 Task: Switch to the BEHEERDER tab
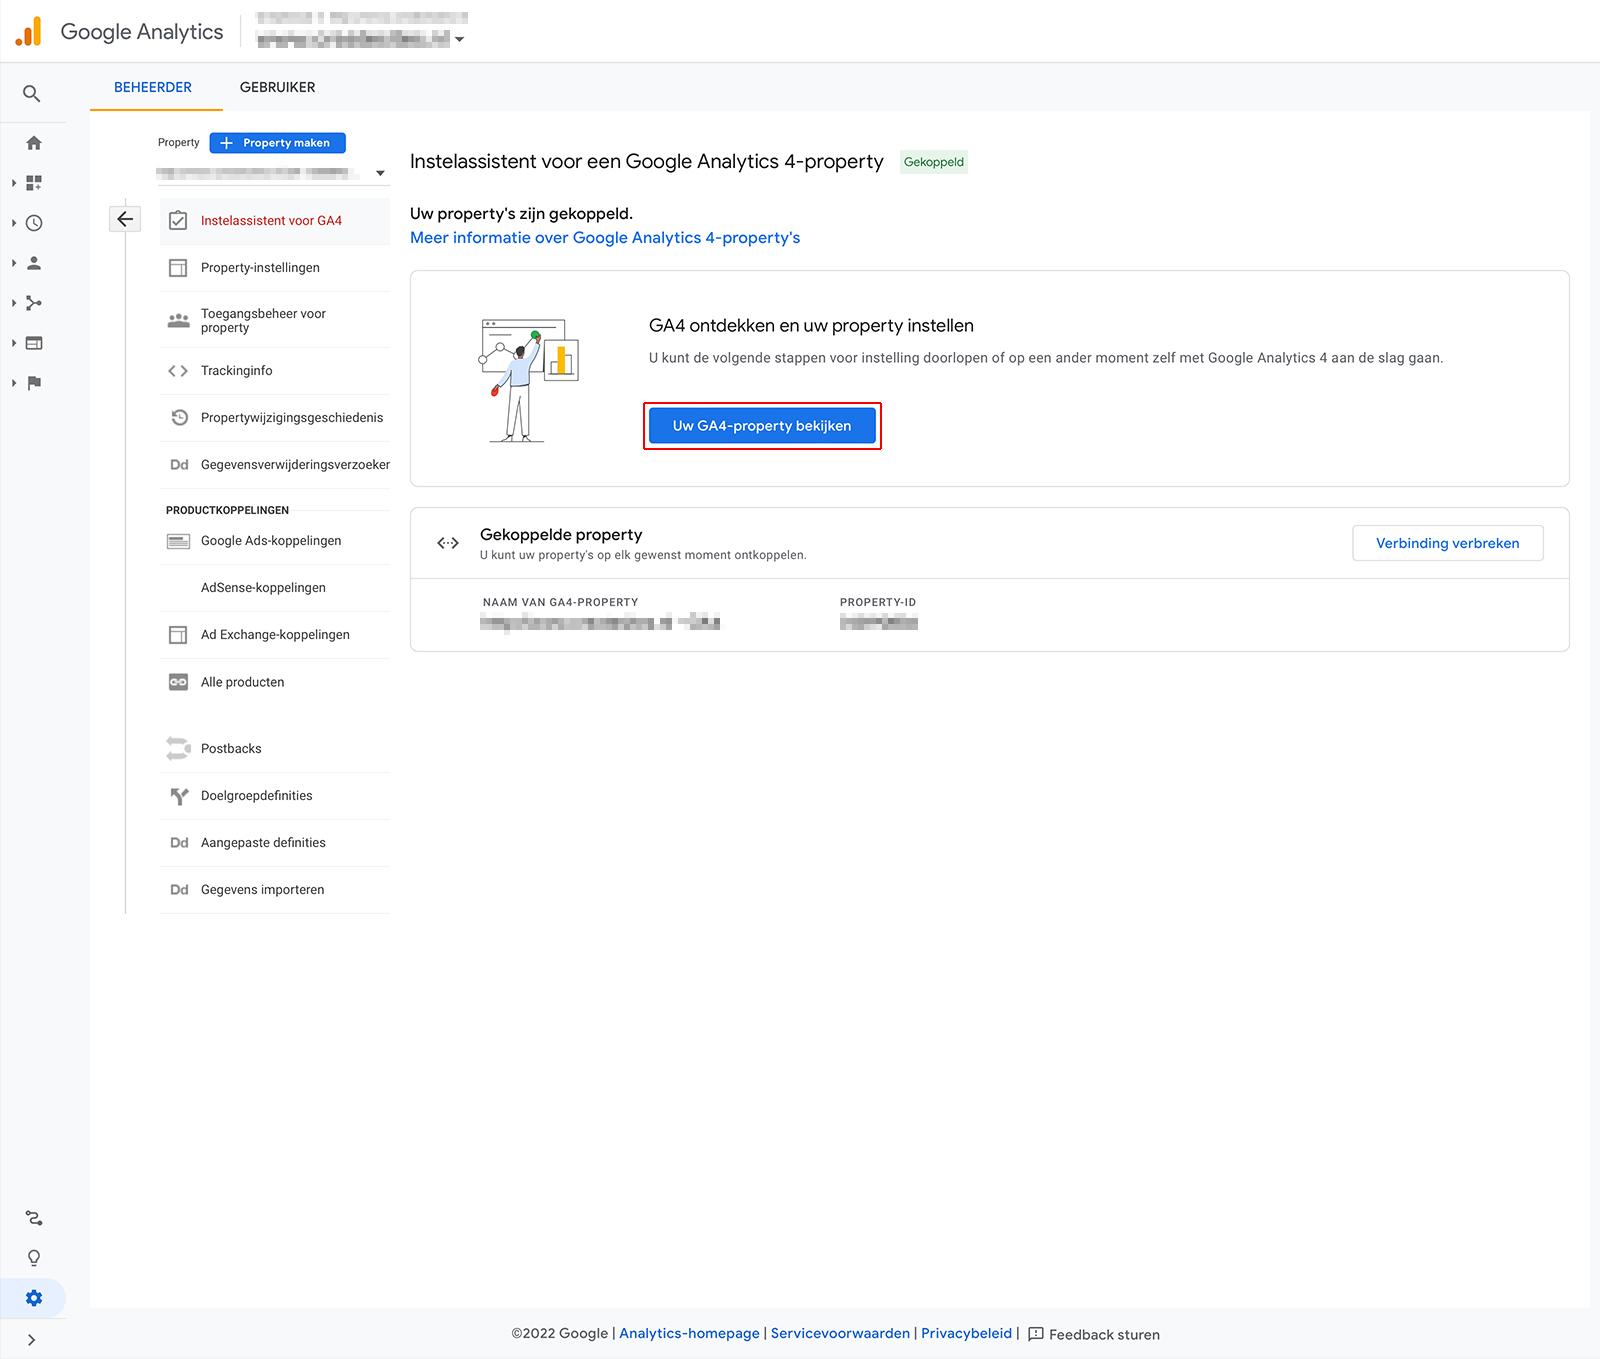[153, 88]
